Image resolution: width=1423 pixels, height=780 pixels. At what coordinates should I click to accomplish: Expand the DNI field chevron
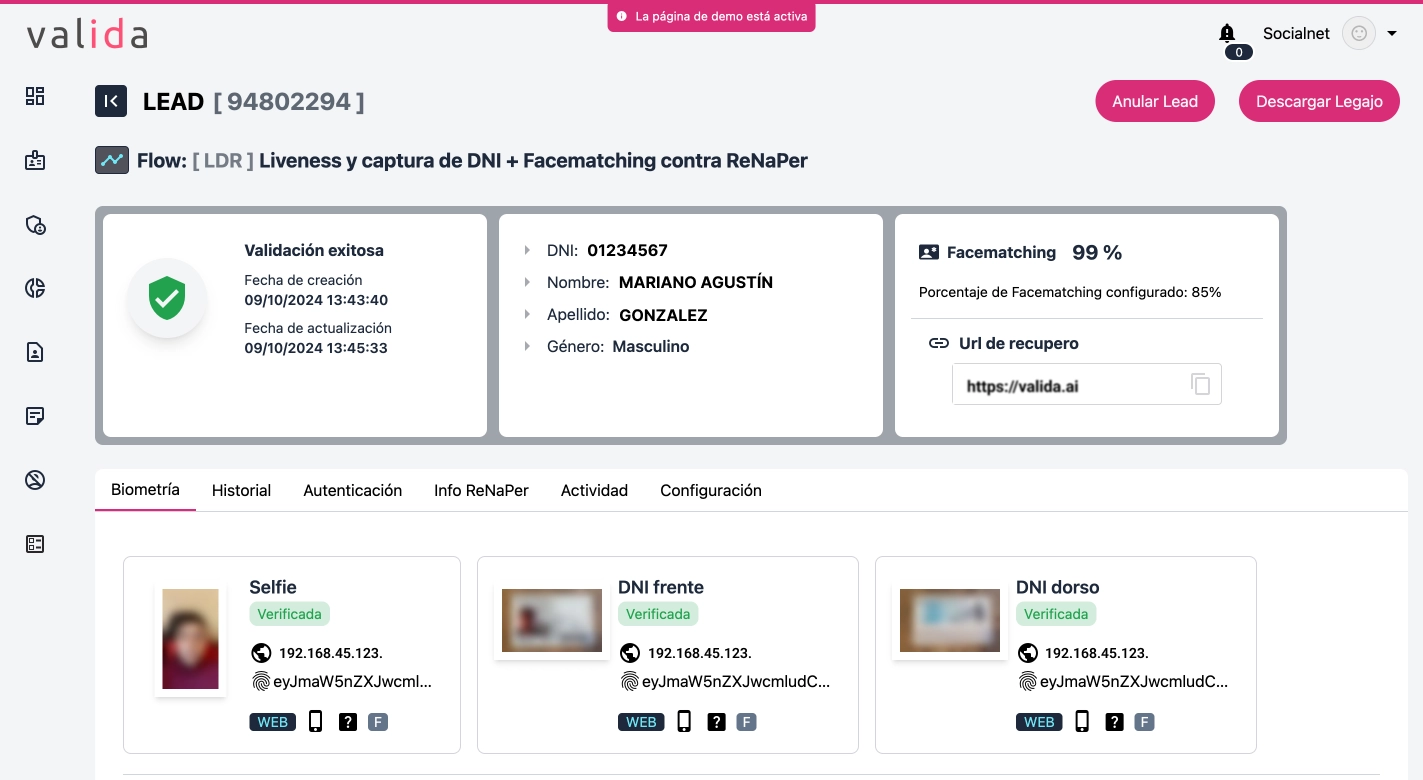529,250
